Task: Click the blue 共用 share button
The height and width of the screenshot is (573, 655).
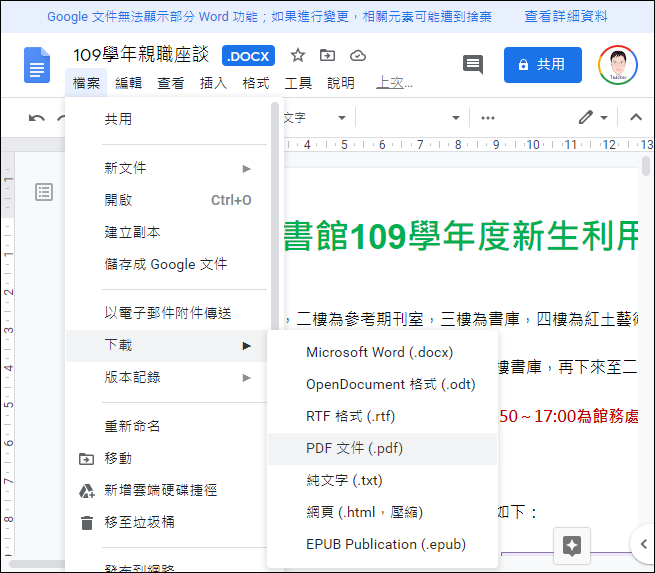Action: [x=543, y=65]
